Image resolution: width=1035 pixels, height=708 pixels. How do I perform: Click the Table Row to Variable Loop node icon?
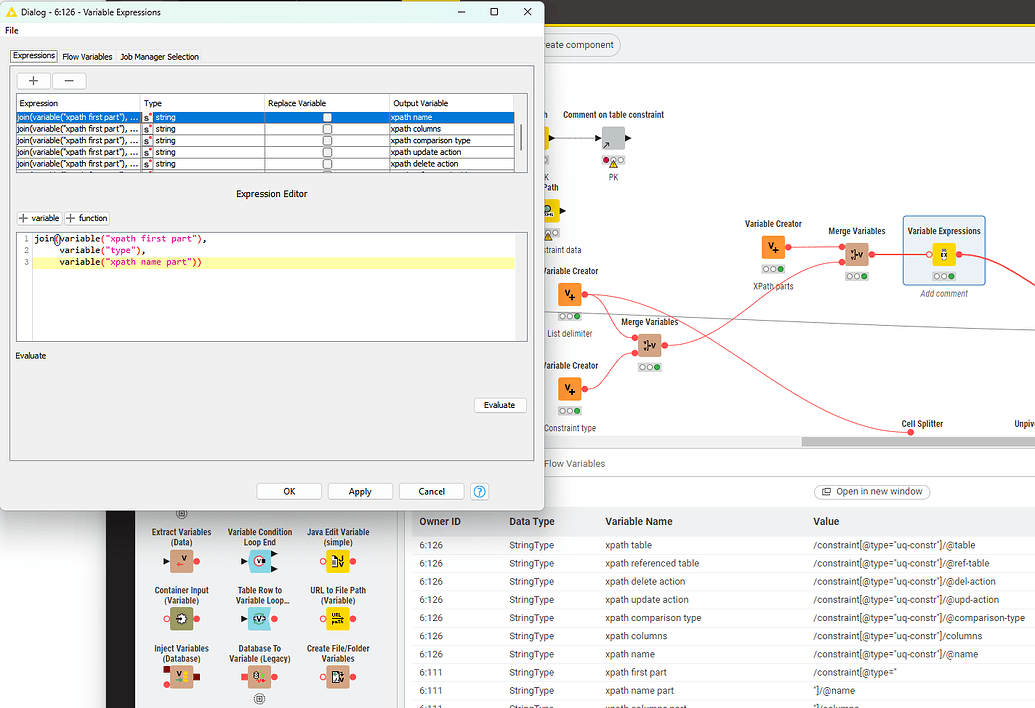coord(260,619)
